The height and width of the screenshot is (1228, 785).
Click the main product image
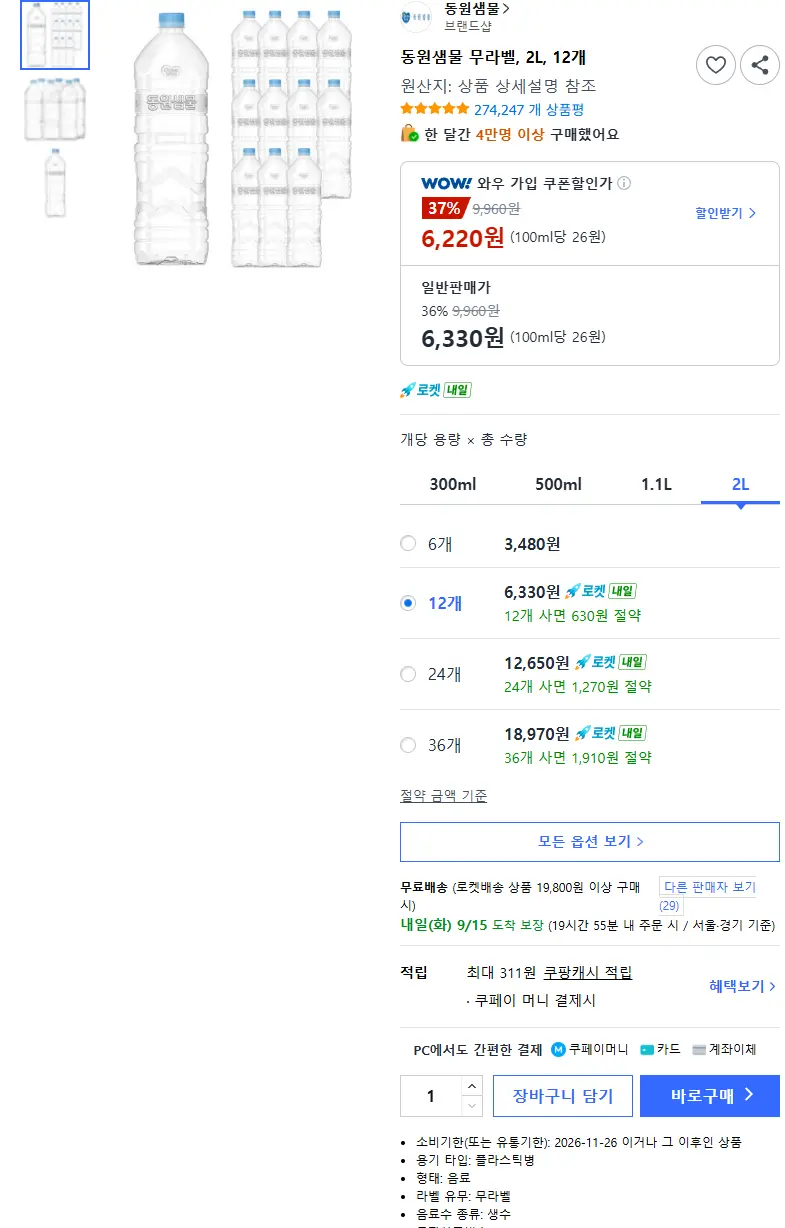(x=240, y=138)
